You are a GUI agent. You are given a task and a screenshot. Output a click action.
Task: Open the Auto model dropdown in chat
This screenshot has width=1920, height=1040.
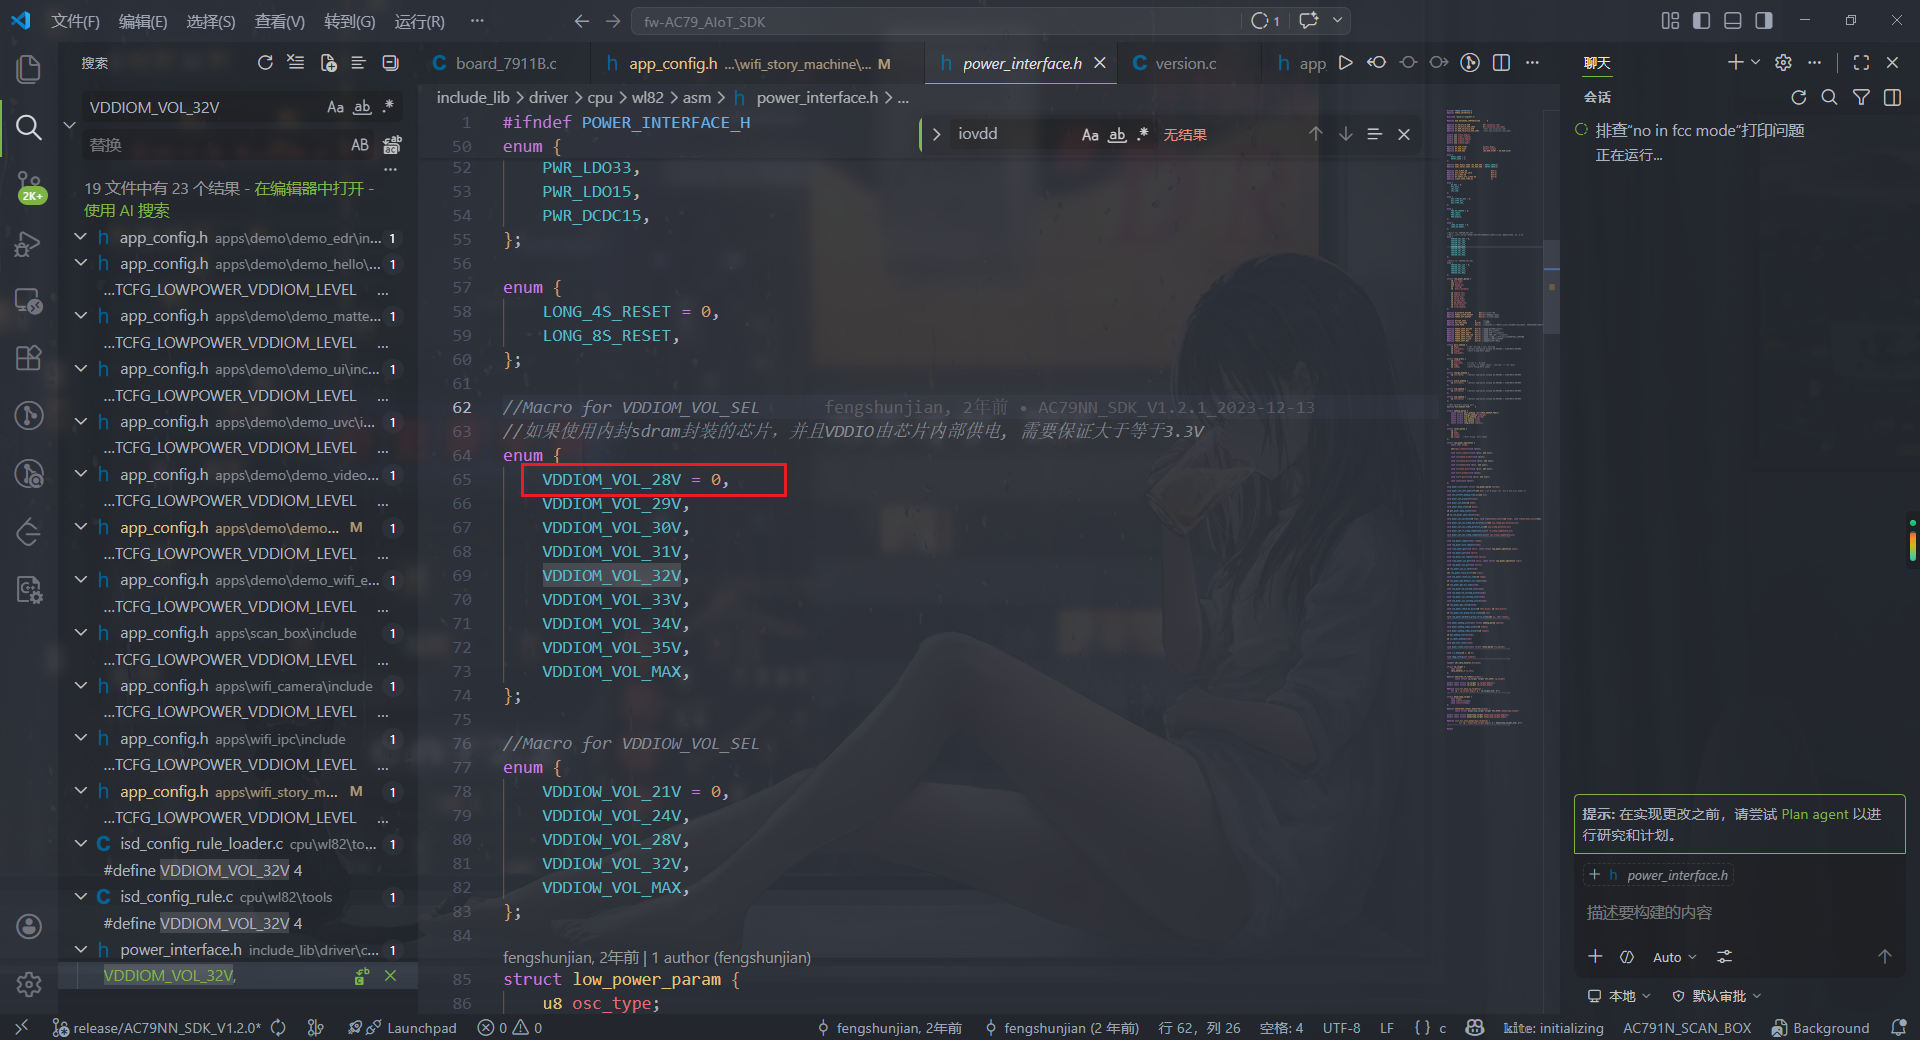(1674, 957)
